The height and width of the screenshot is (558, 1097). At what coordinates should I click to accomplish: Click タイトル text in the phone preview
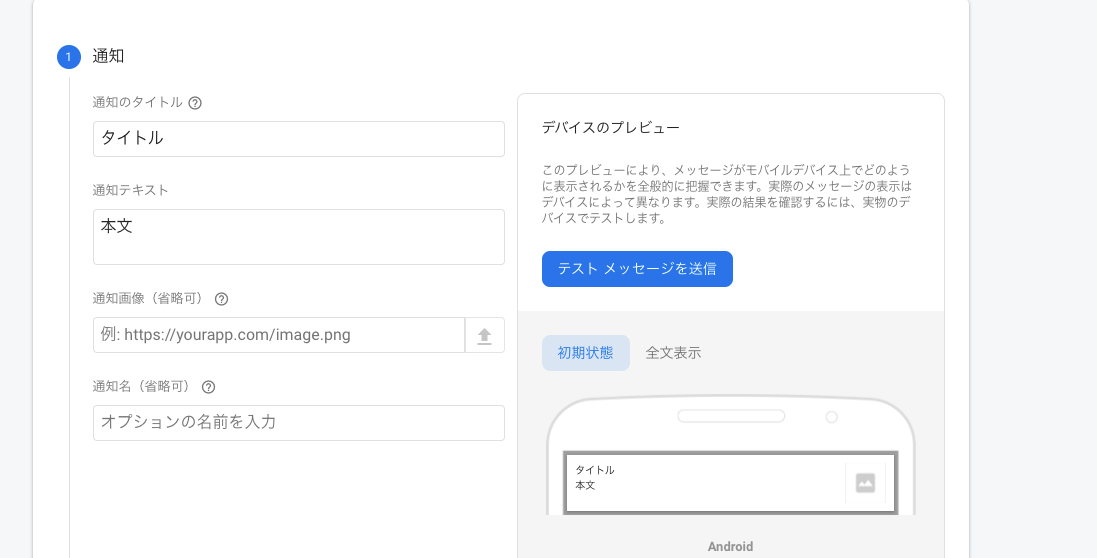click(x=595, y=470)
